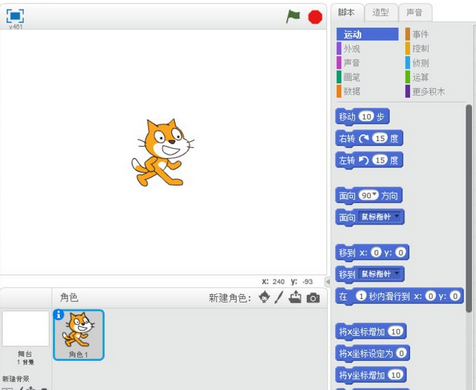Switch to the 声音 sounds tab
The width and height of the screenshot is (476, 390).
[x=415, y=13]
